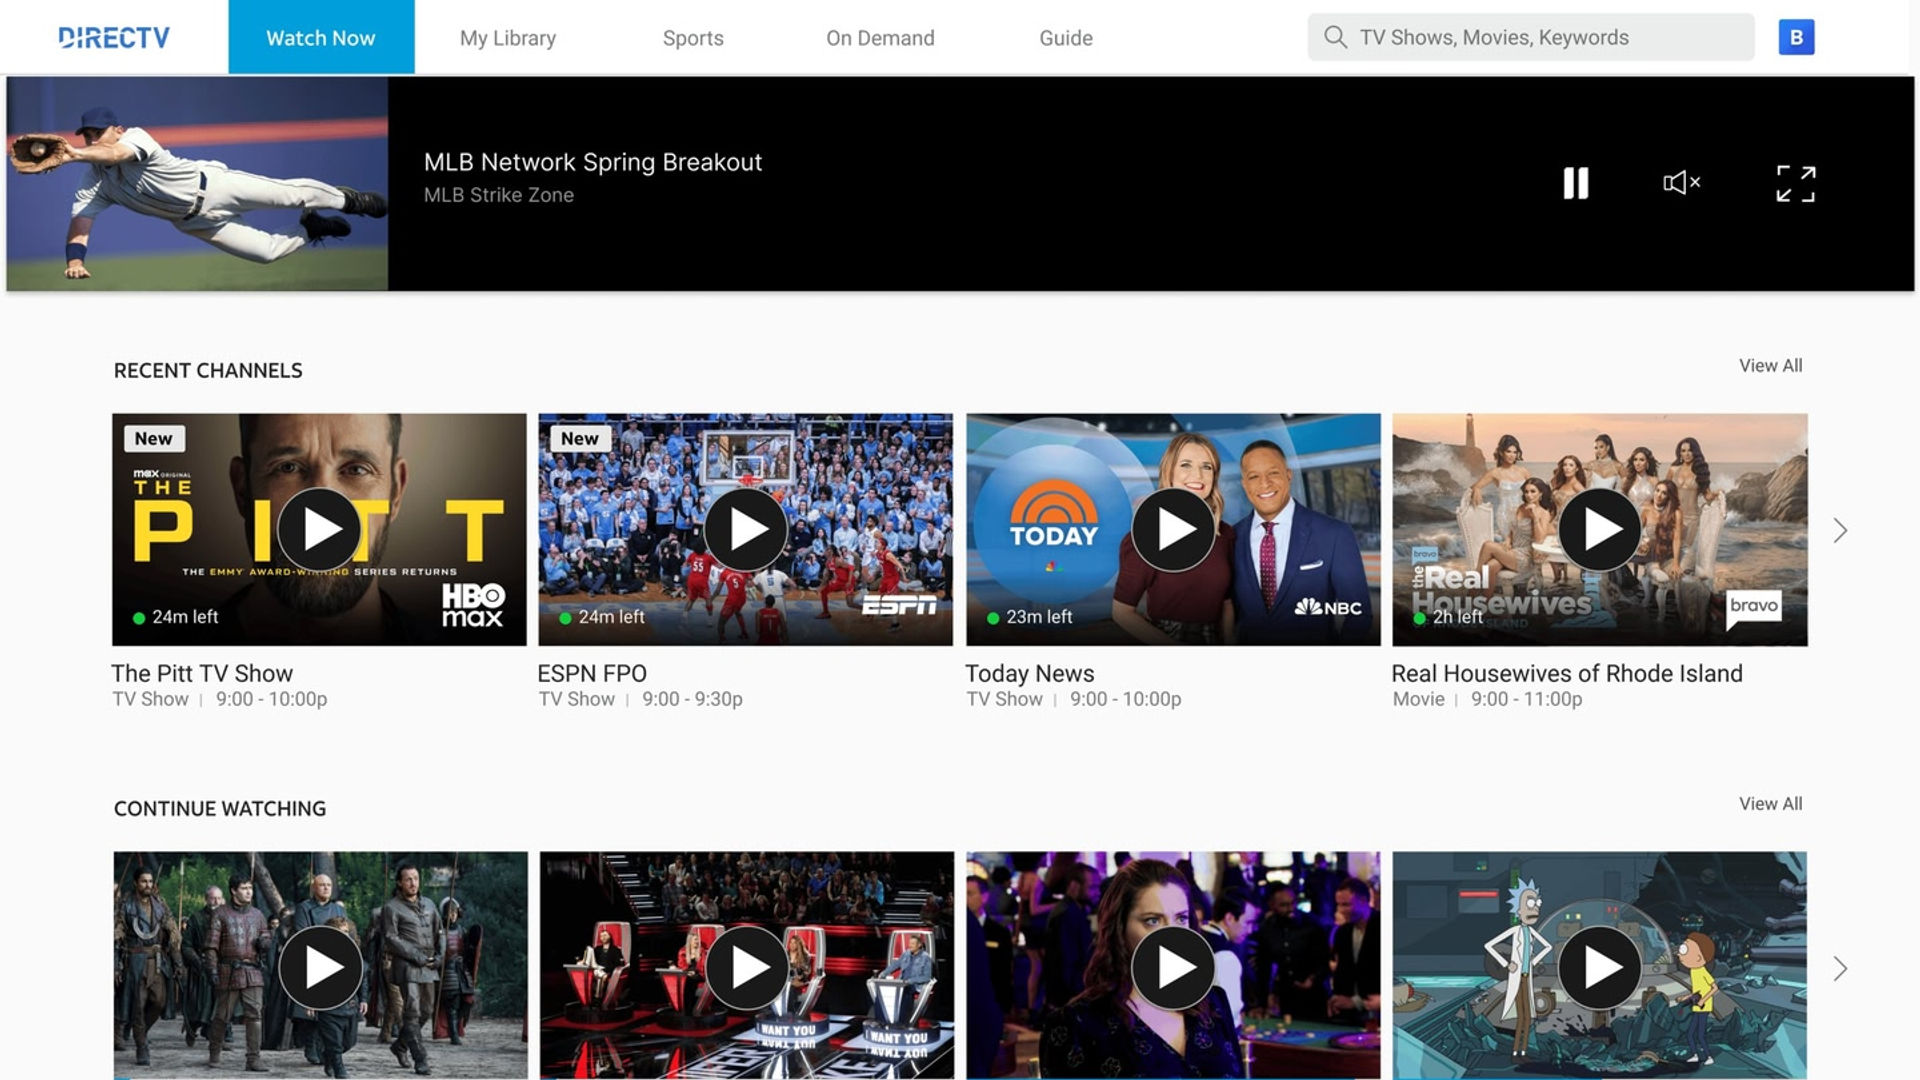This screenshot has width=1920, height=1080.
Task: Play the casino scene show in Continue Watching
Action: pos(1173,967)
